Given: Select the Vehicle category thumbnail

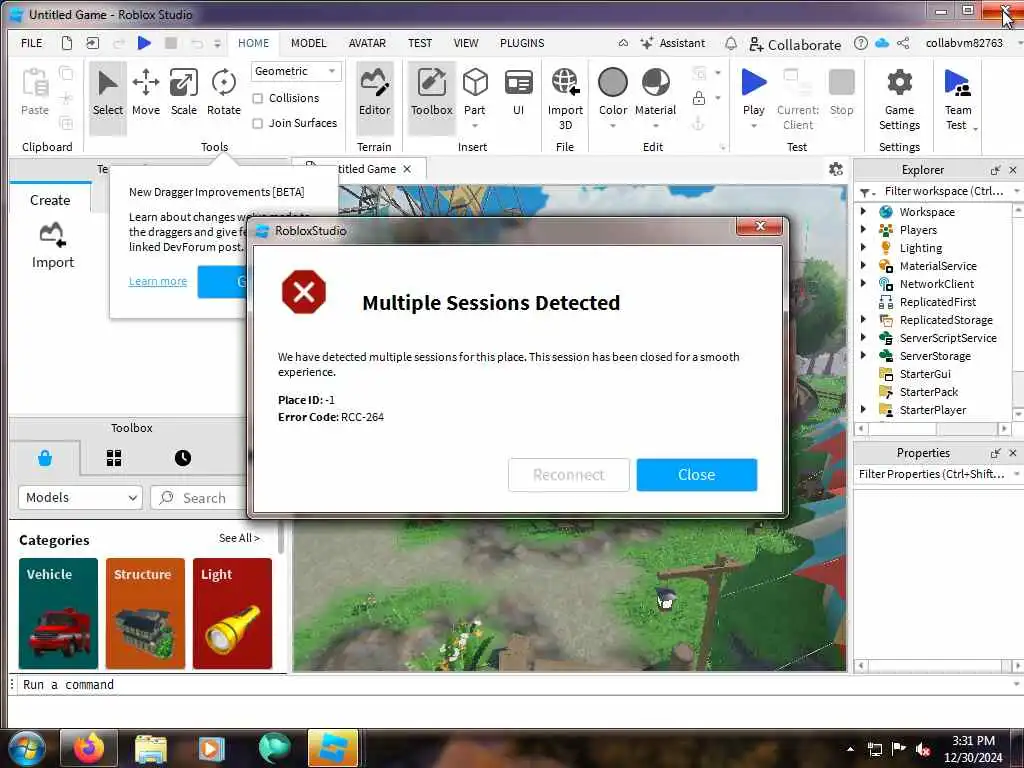Looking at the screenshot, I should tap(58, 613).
